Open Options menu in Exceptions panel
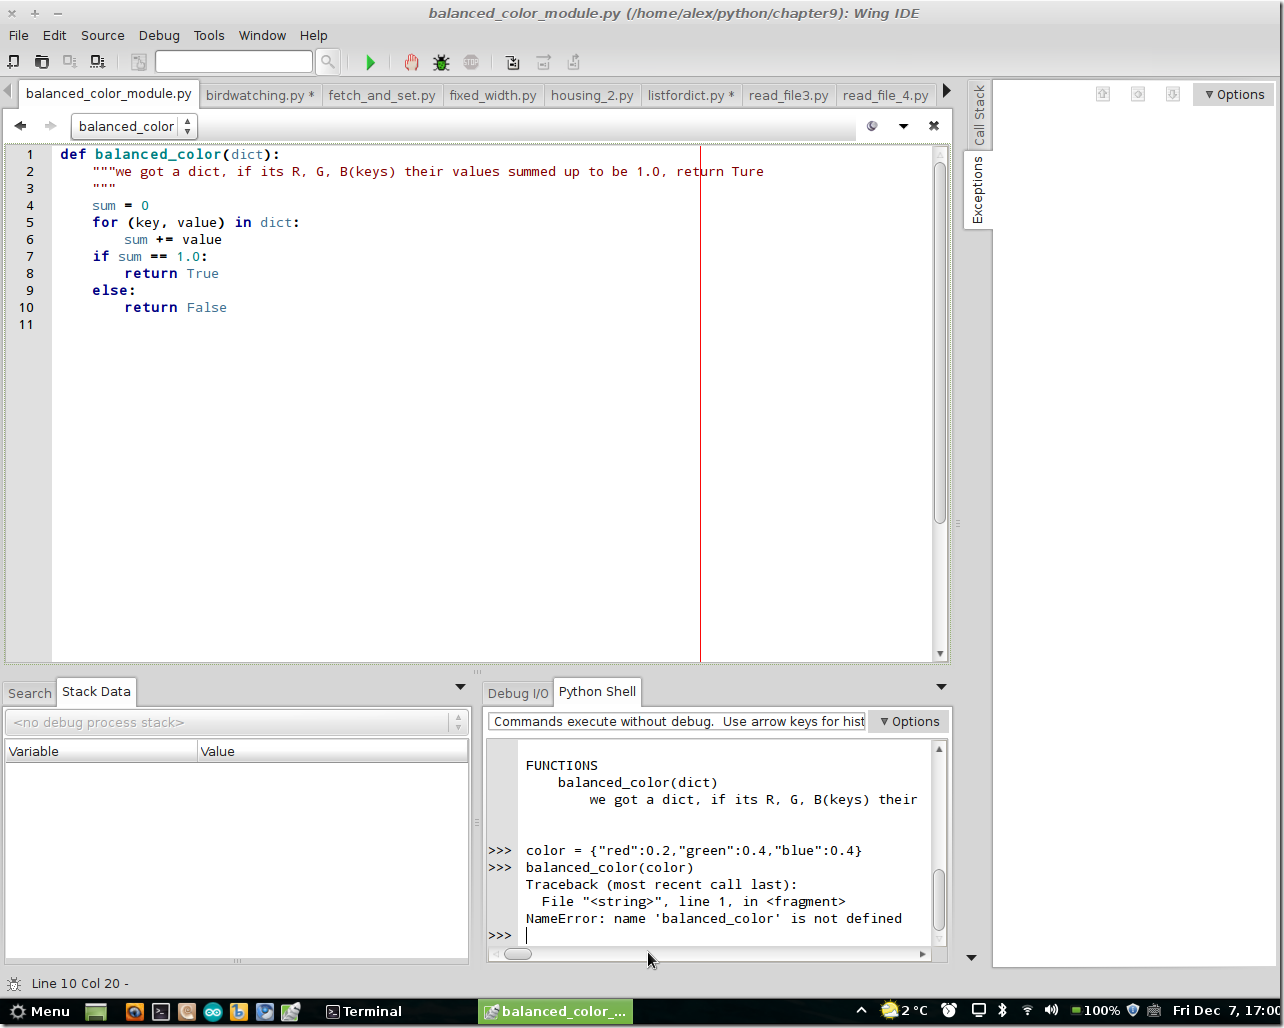The width and height of the screenshot is (1284, 1028). click(x=1233, y=94)
